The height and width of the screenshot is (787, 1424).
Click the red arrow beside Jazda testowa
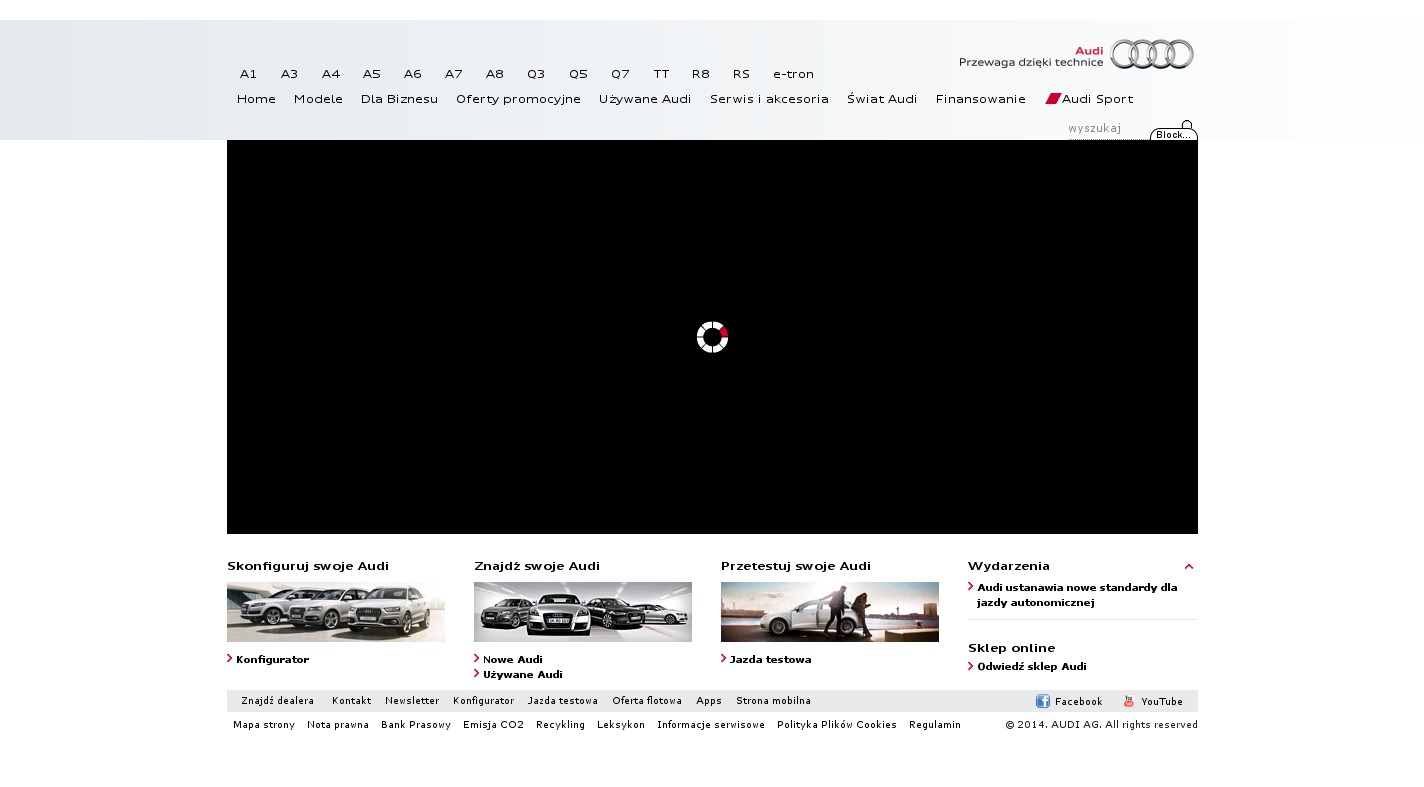click(724, 658)
